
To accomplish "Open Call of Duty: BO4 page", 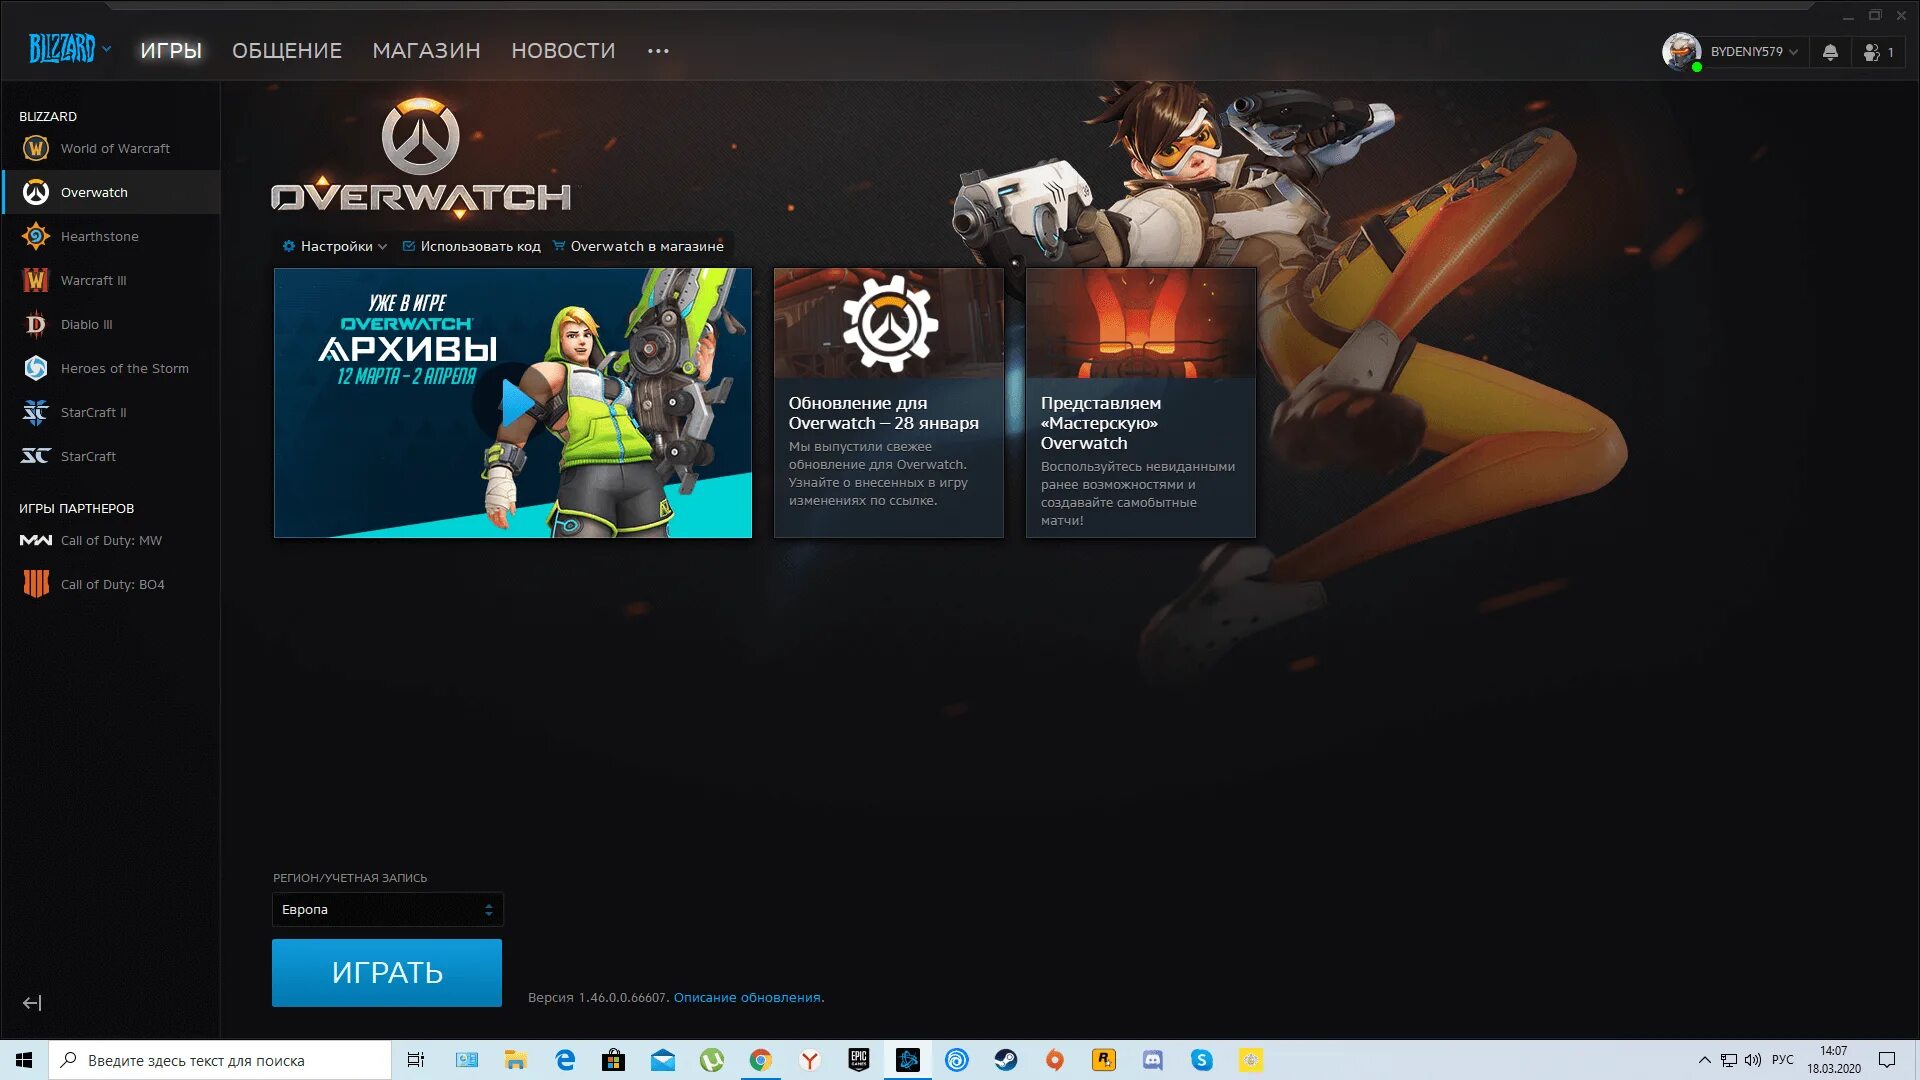I will 112,584.
